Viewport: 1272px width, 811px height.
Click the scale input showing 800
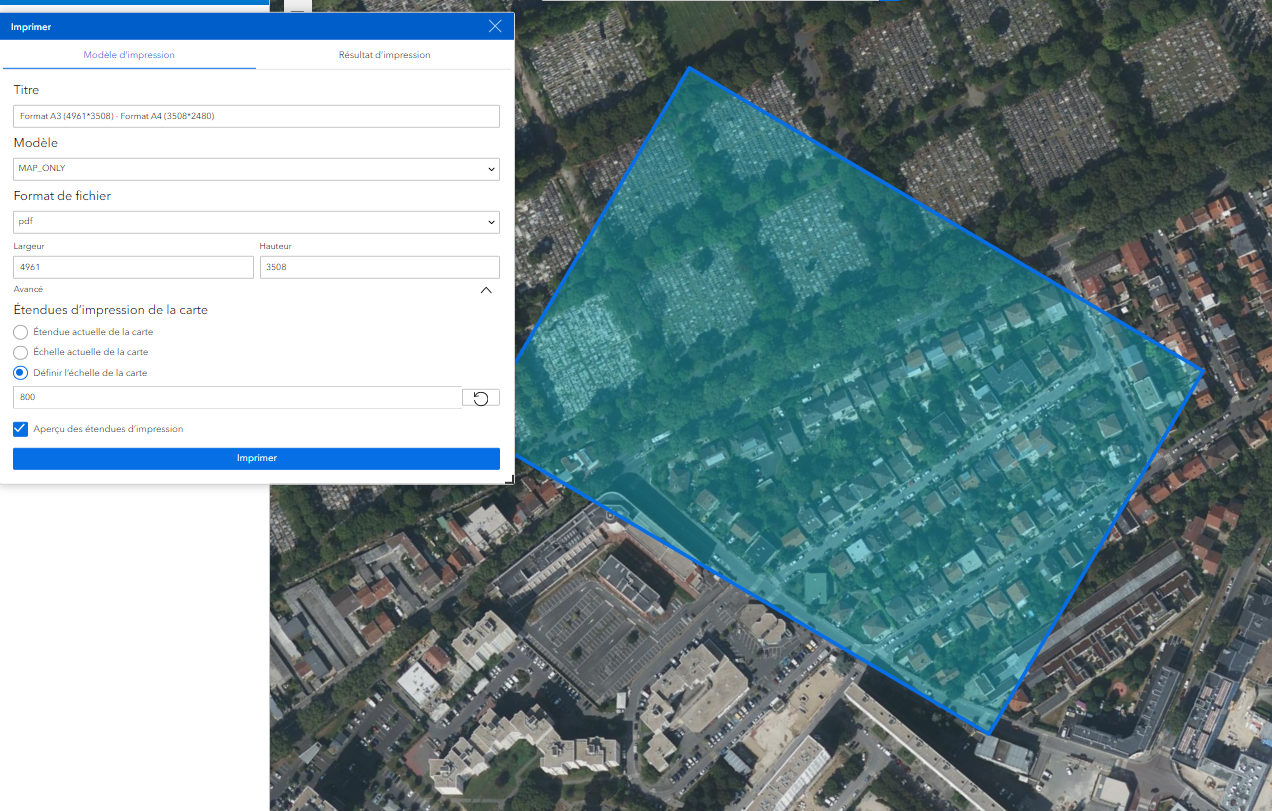pos(237,397)
